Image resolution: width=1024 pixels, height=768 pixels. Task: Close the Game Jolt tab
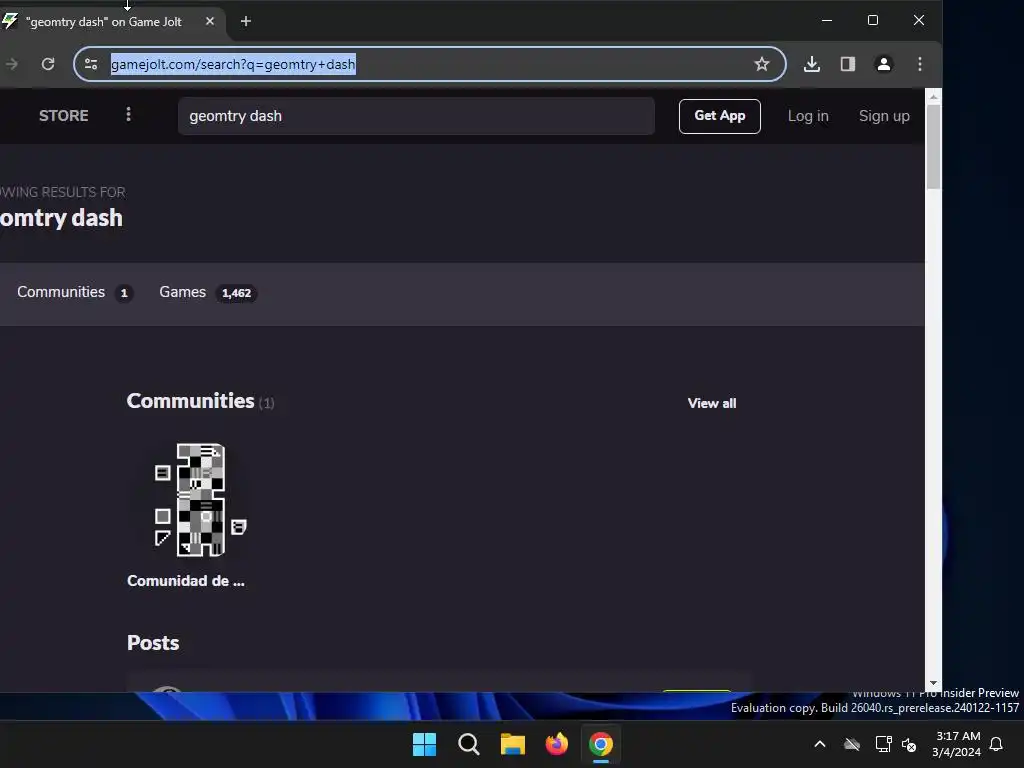[210, 21]
